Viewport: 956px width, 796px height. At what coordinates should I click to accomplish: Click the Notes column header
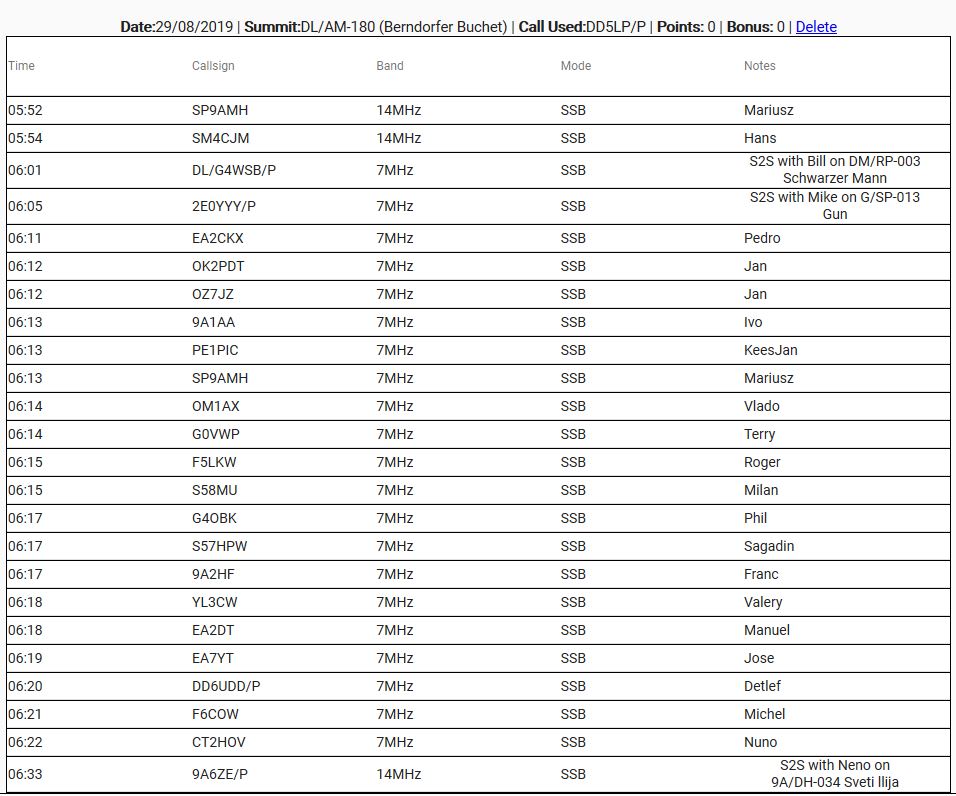tap(759, 66)
